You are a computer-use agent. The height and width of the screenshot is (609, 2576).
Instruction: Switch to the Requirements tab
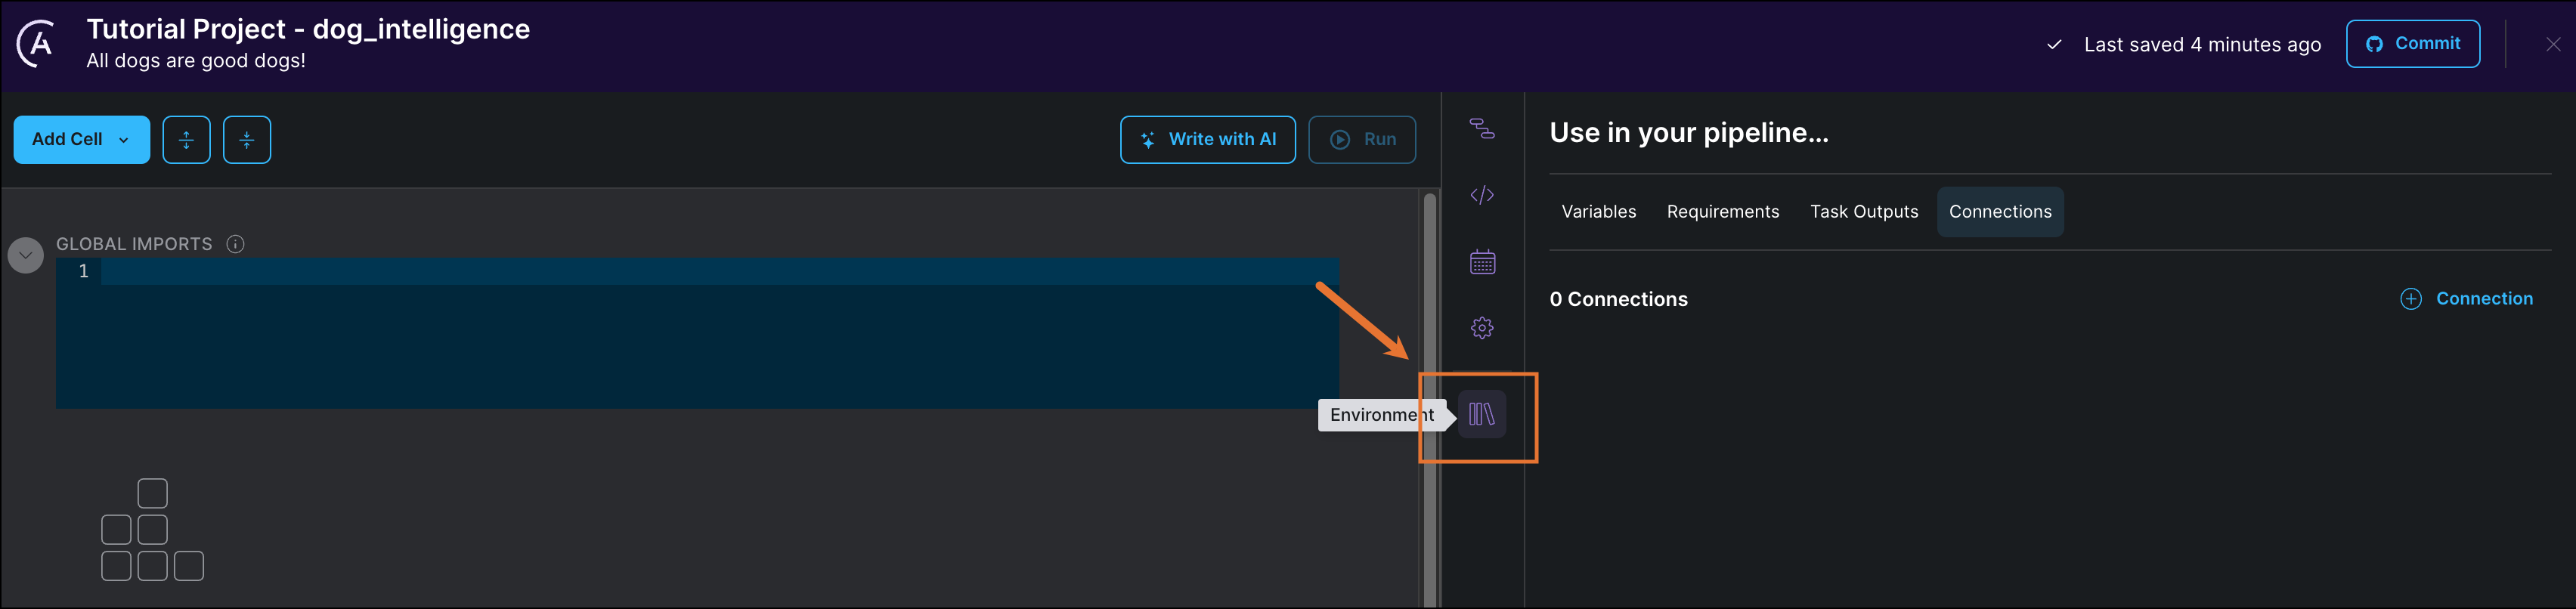[x=1722, y=212]
